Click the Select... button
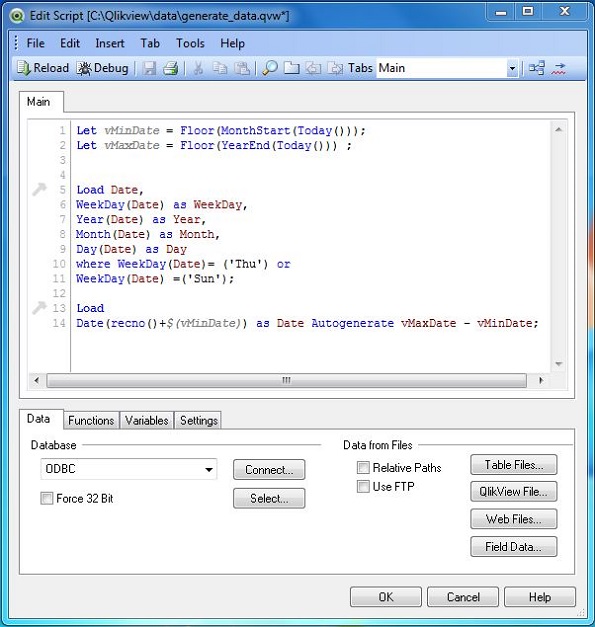The width and height of the screenshot is (595, 627). 269,498
